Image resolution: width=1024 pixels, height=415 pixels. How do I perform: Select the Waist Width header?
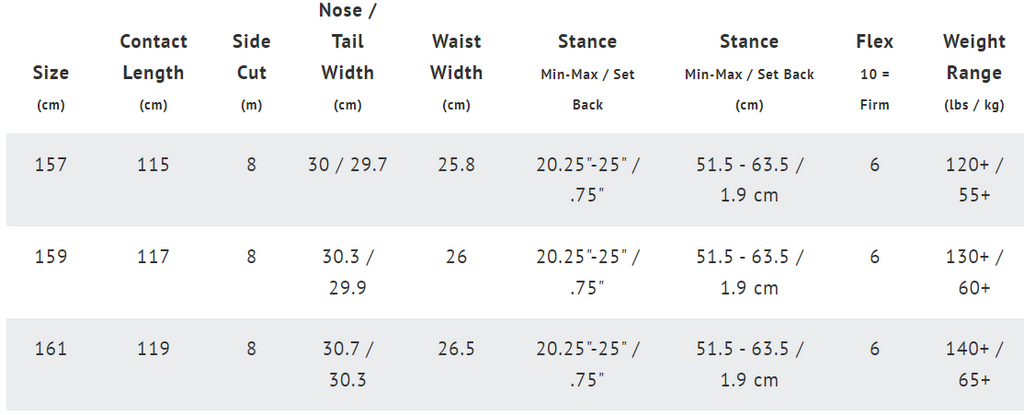point(456,72)
